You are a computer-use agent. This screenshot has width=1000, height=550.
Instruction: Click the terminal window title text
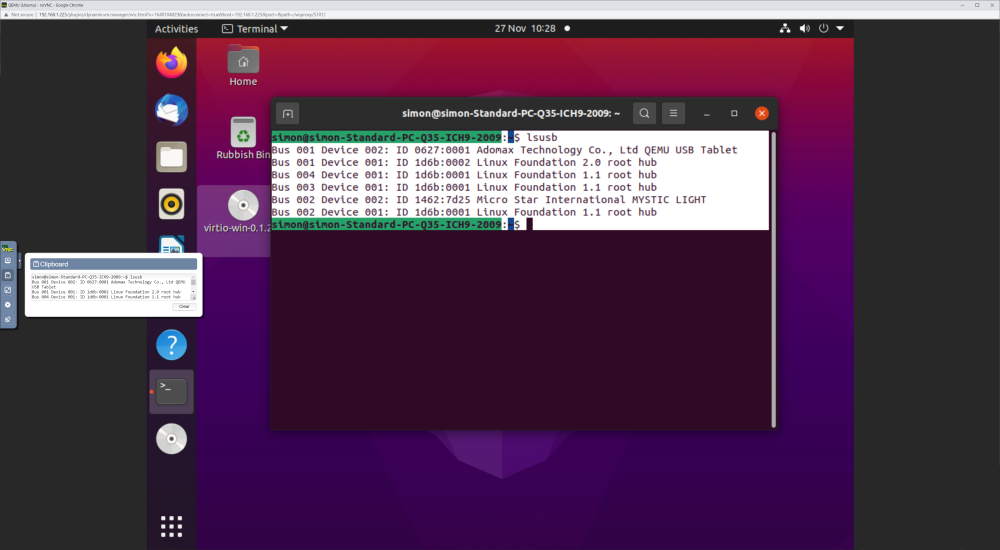[511, 114]
